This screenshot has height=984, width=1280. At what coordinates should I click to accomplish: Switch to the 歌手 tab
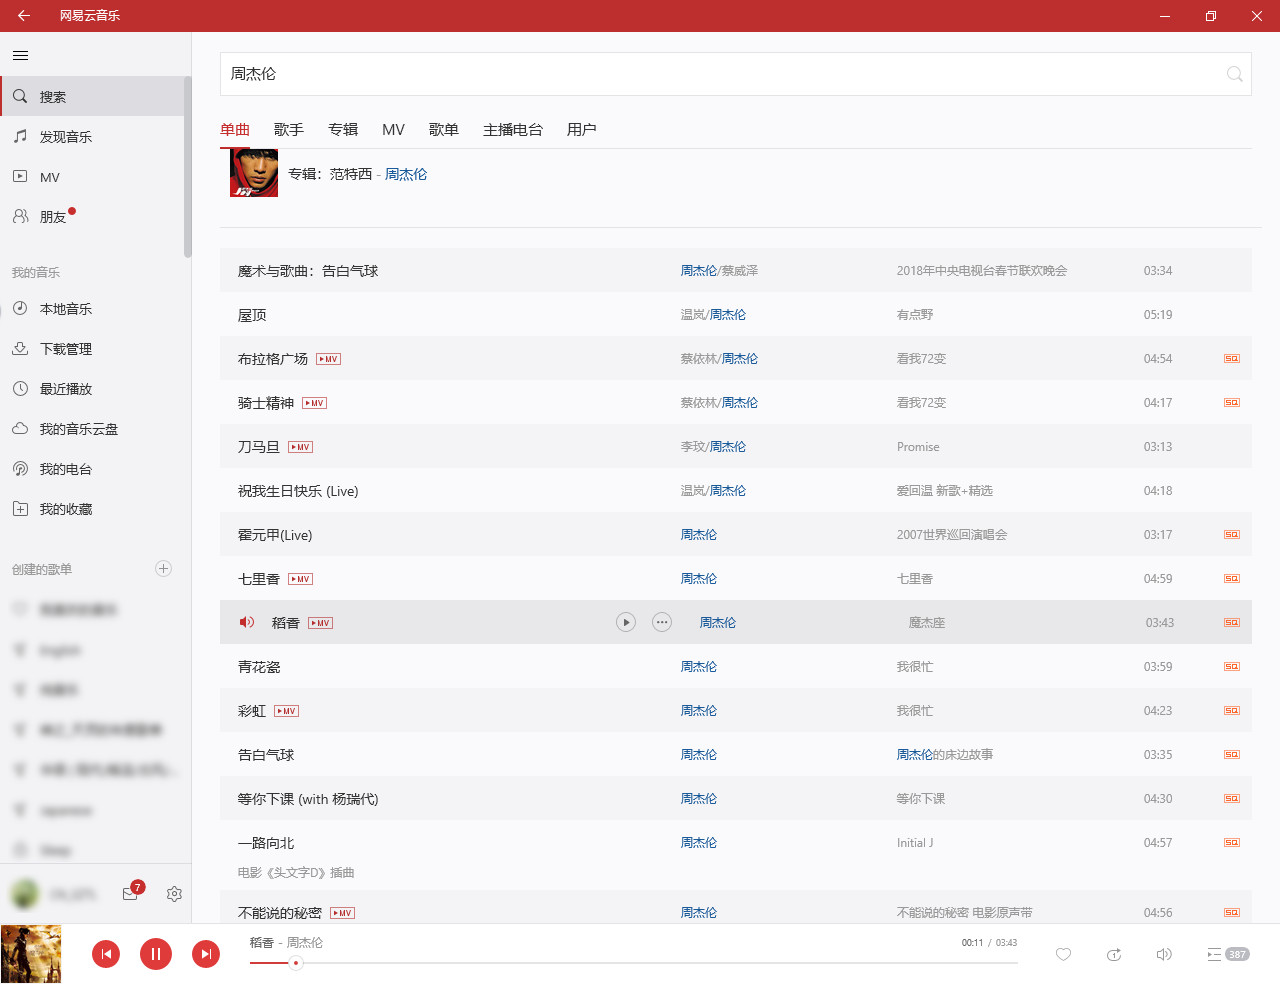click(x=288, y=130)
